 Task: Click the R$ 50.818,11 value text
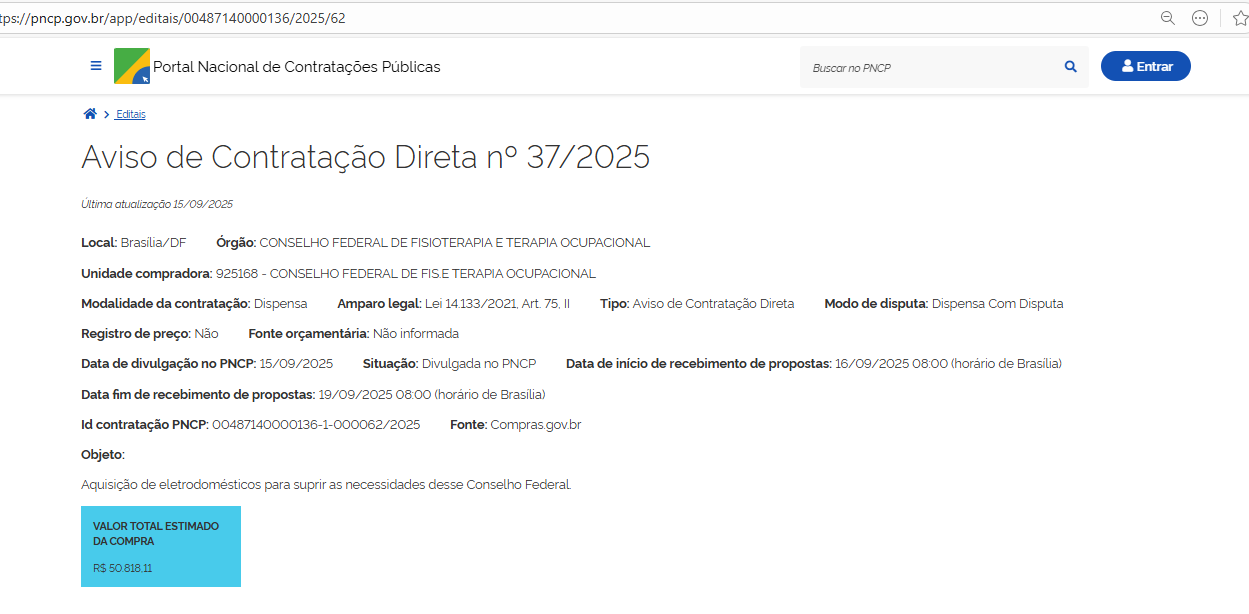[122, 568]
